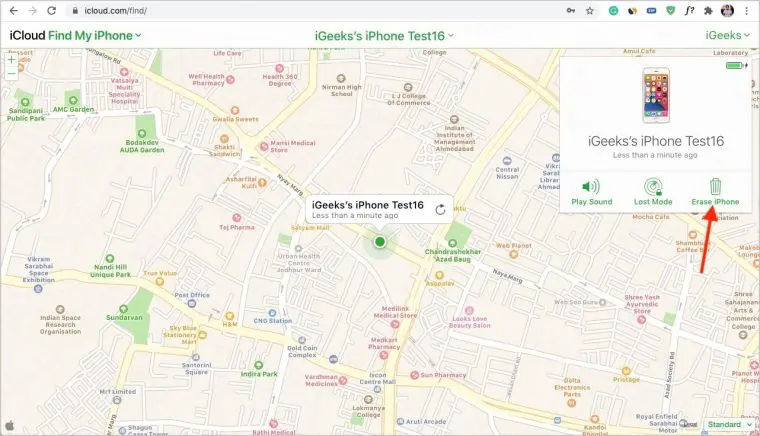Open the iGeeks account dropdown

pyautogui.click(x=728, y=35)
